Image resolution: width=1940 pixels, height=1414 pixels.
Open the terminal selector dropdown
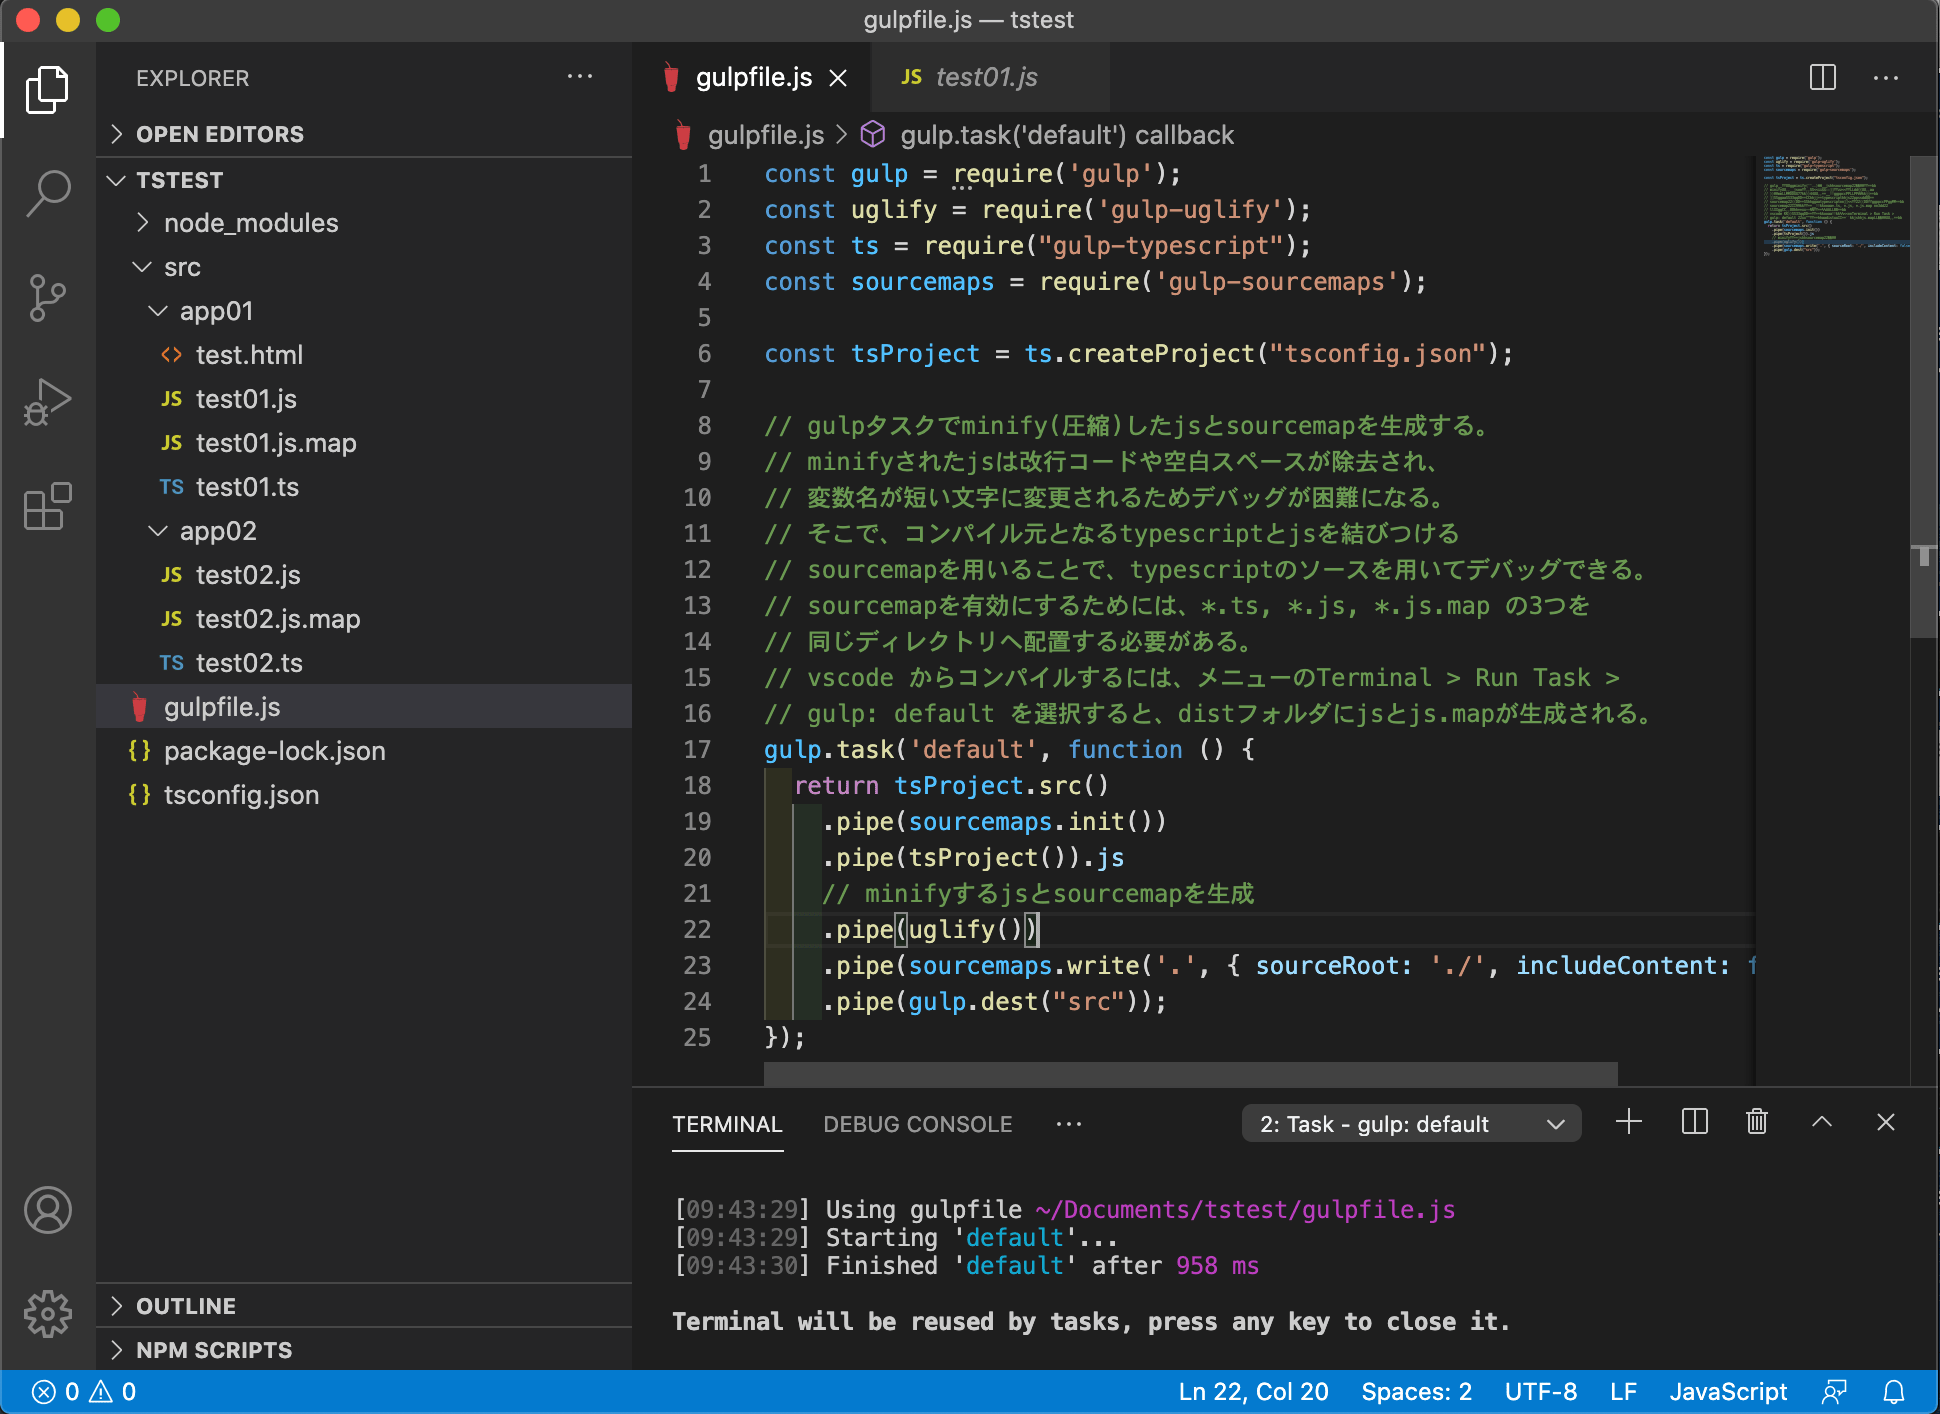pyautogui.click(x=1410, y=1124)
